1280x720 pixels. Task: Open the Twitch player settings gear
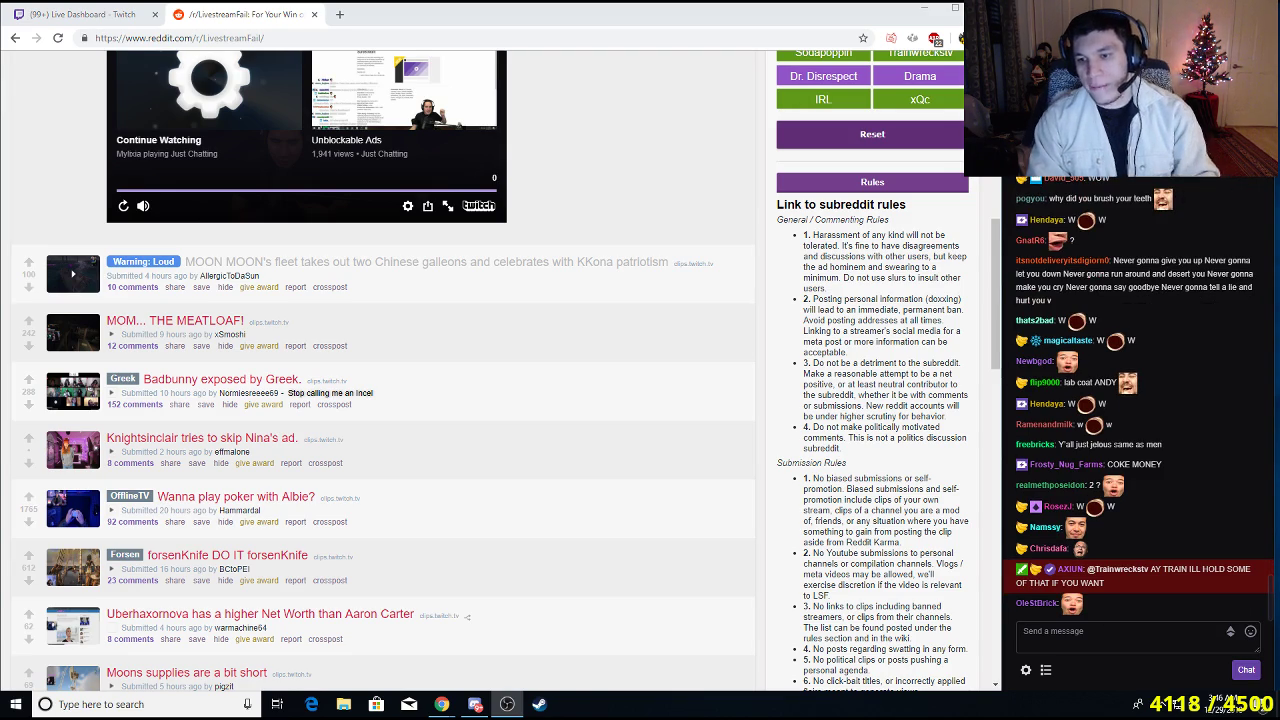(x=408, y=206)
